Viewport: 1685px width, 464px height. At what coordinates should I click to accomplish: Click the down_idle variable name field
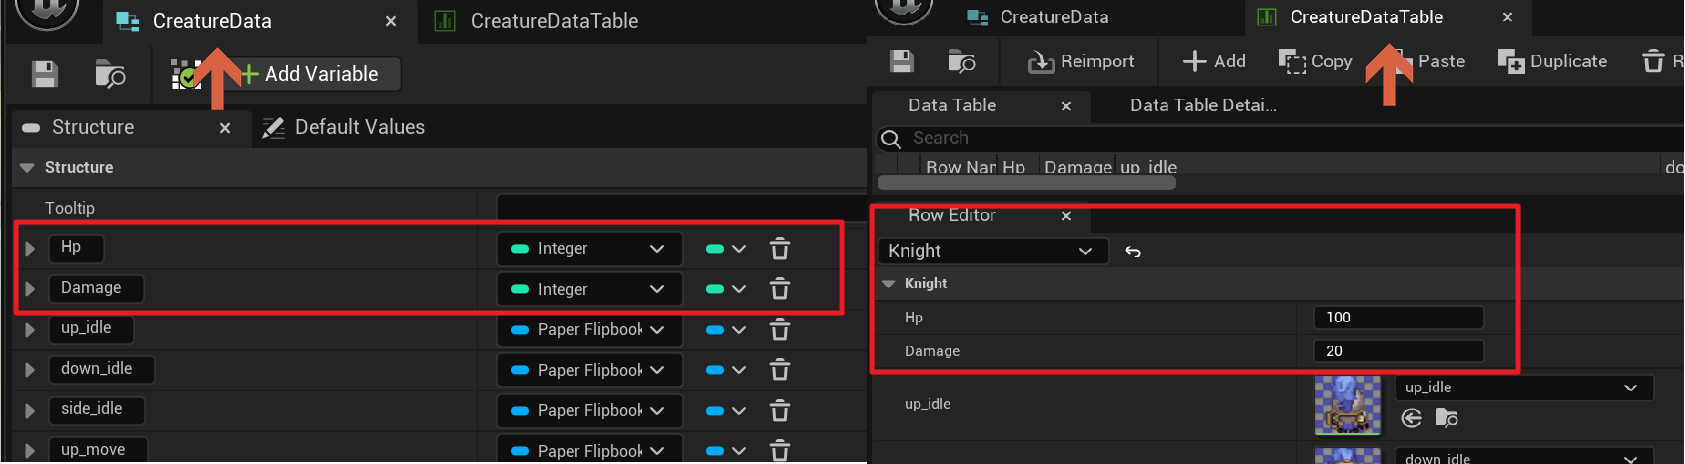tap(101, 369)
